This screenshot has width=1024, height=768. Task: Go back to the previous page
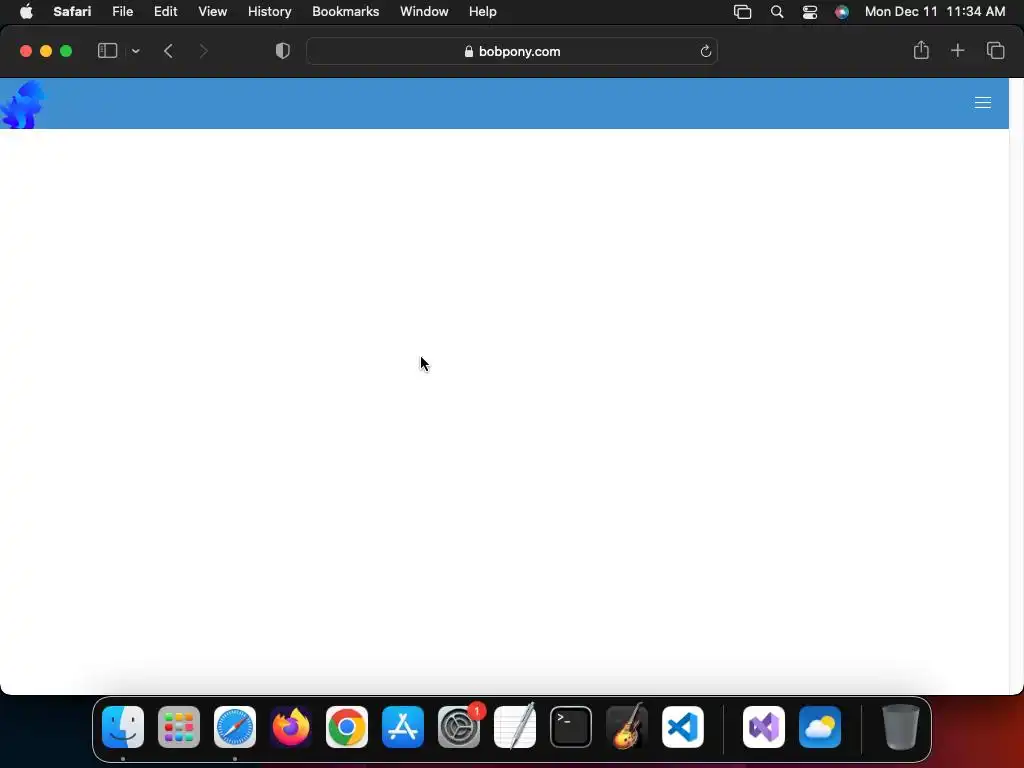[168, 51]
